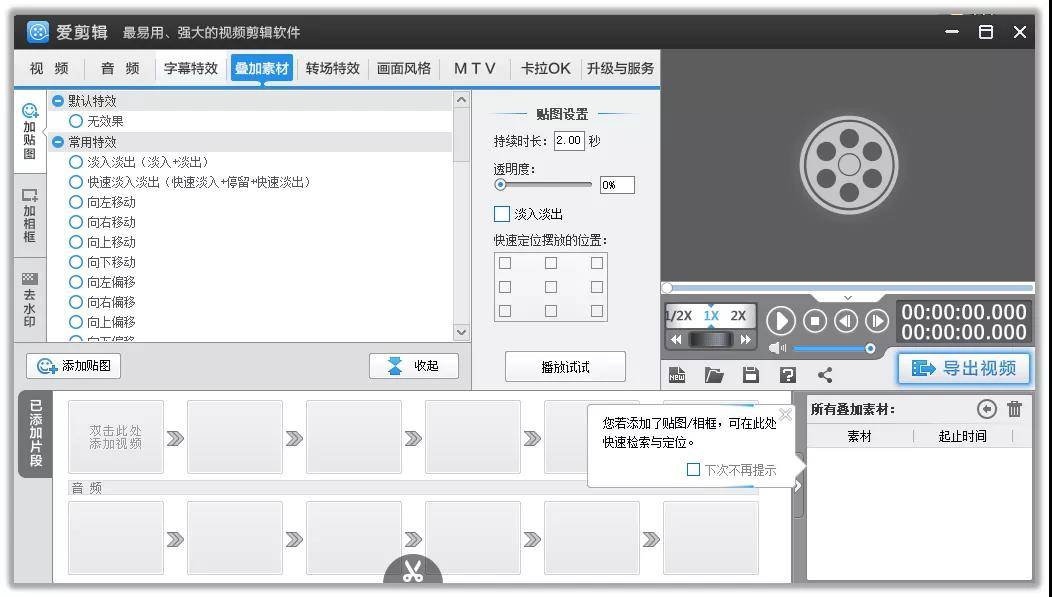The height and width of the screenshot is (597, 1052).
Task: Collapse the preview panel chevron below the progress bar
Action: pos(847,297)
